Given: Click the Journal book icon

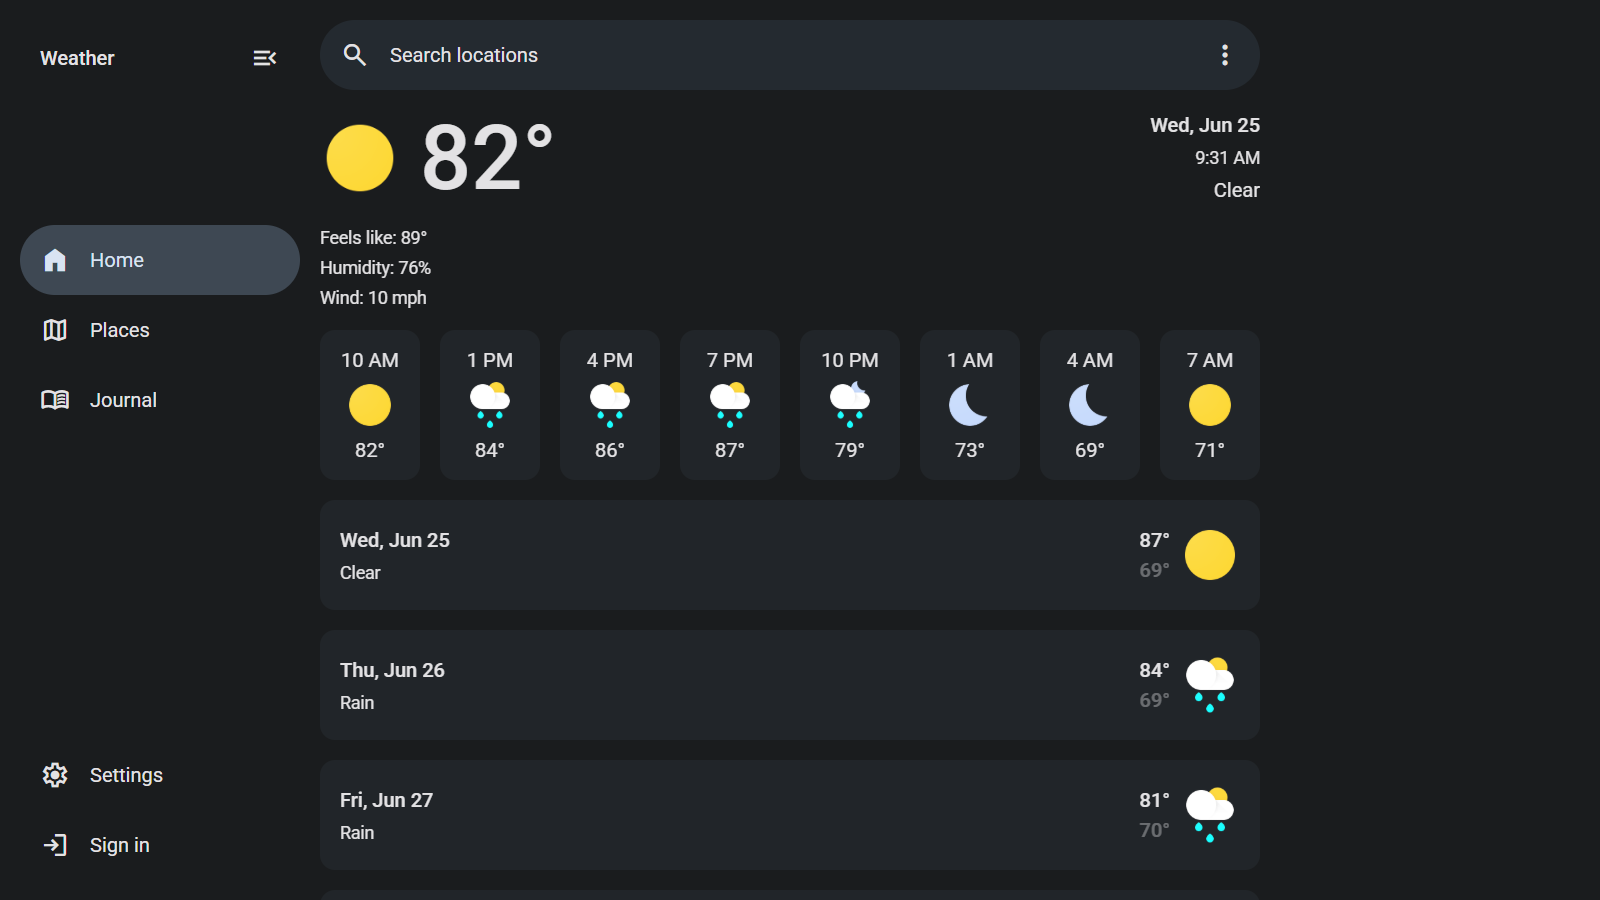Looking at the screenshot, I should pos(55,400).
